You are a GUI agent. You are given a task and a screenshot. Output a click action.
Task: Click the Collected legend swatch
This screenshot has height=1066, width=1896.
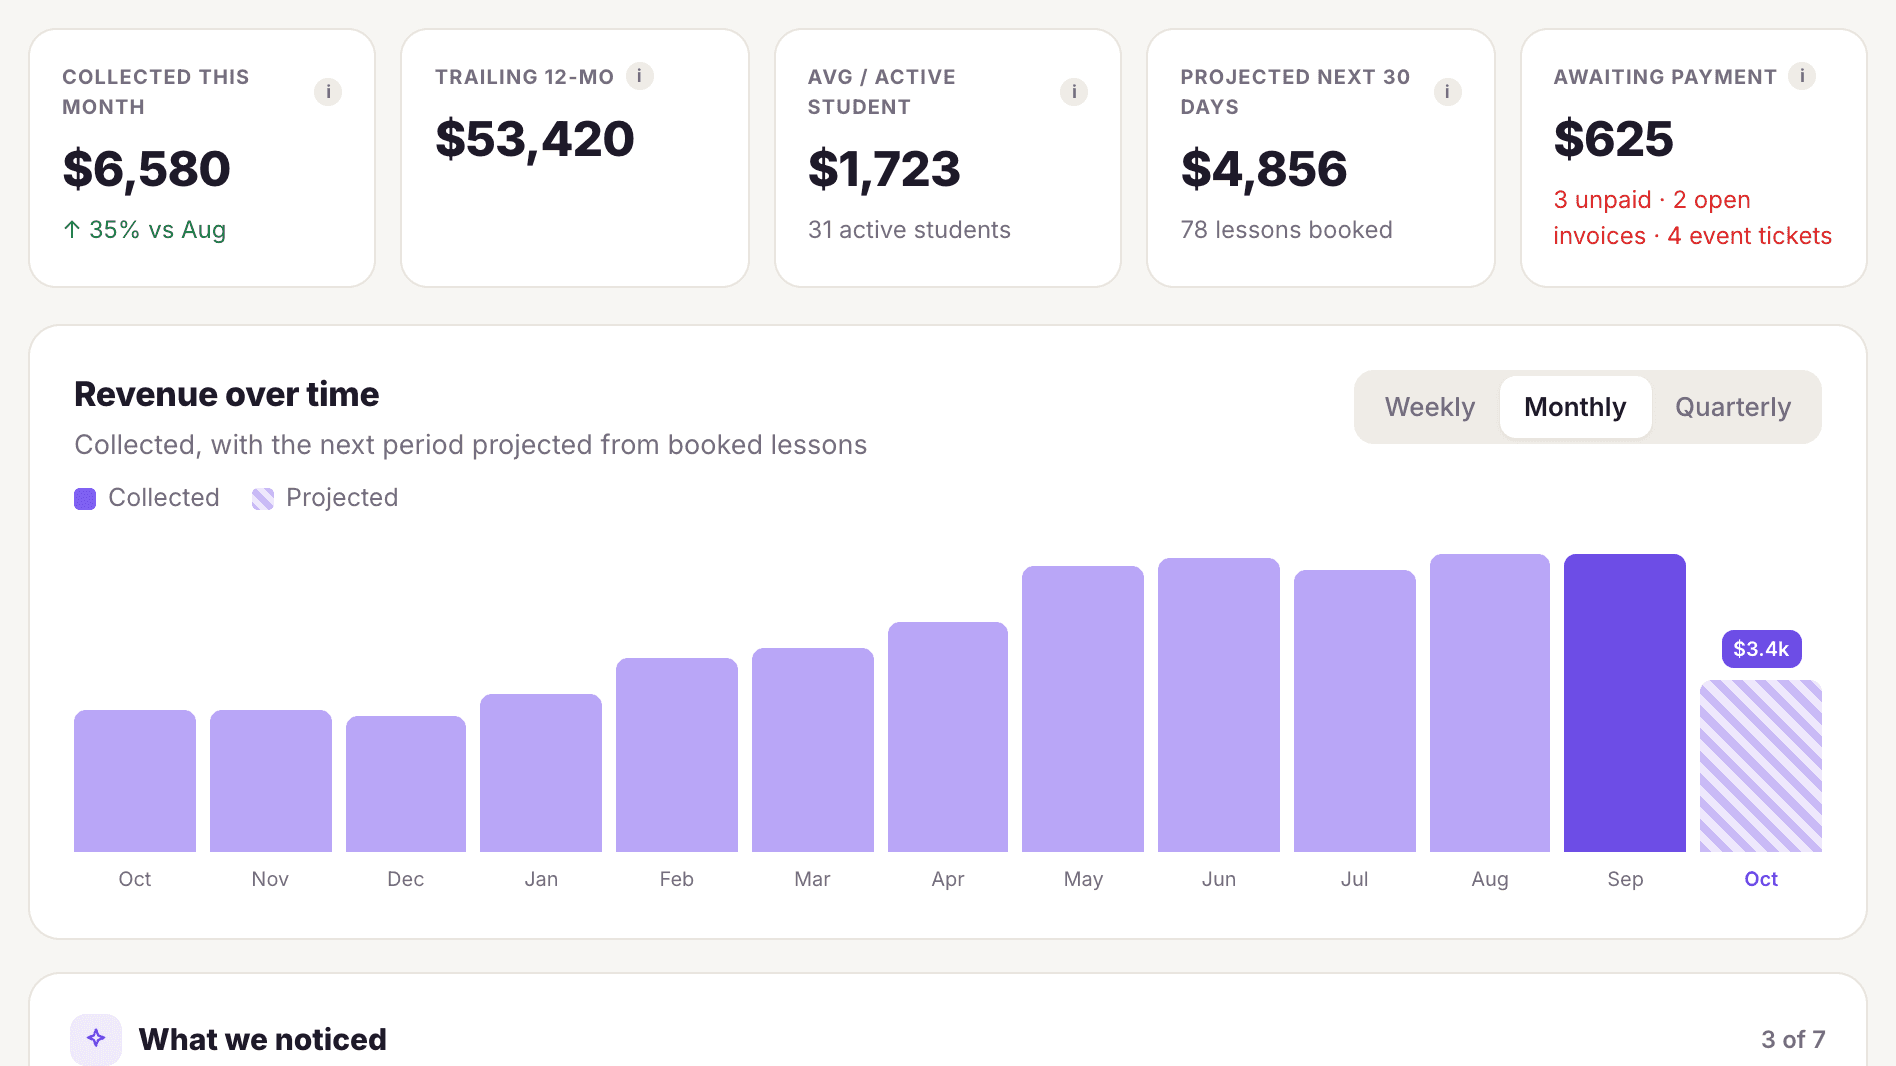coord(85,499)
